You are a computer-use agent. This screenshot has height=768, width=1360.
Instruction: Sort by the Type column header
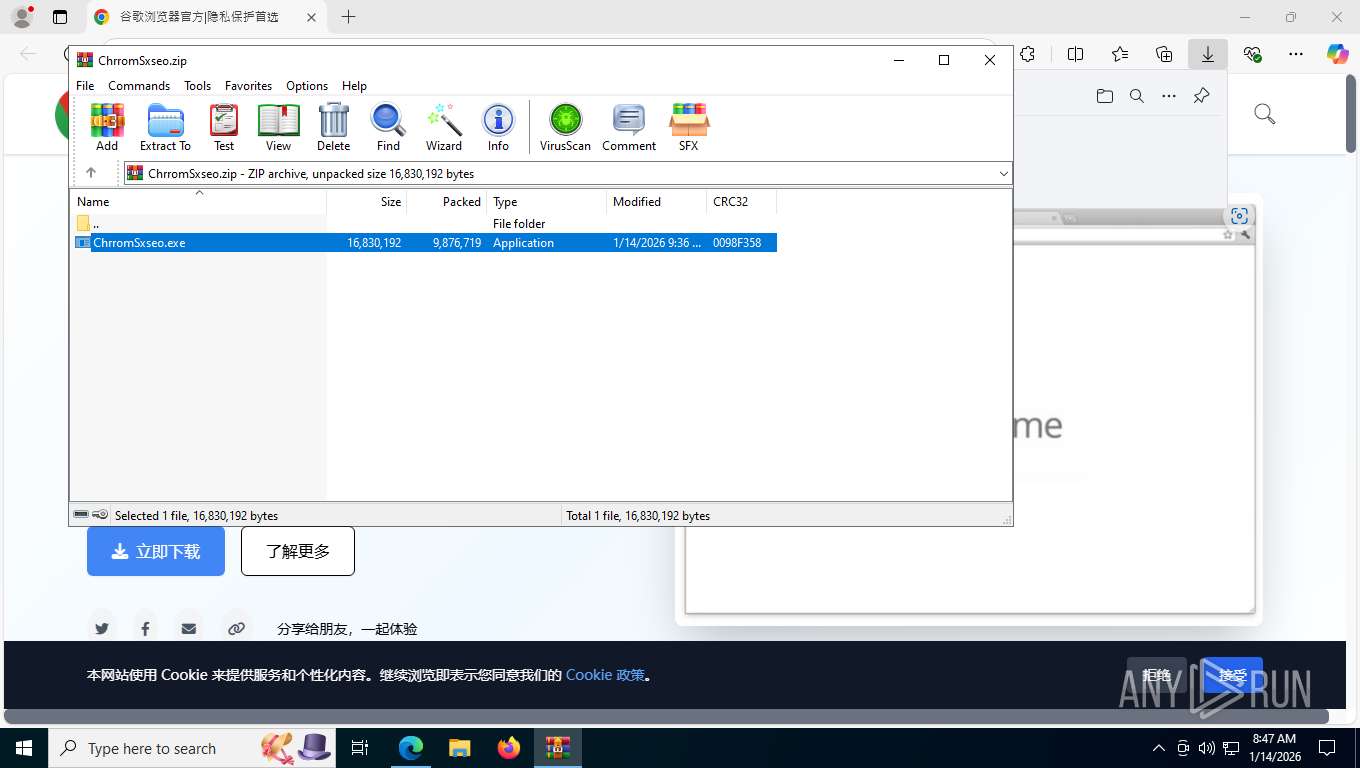pos(547,202)
